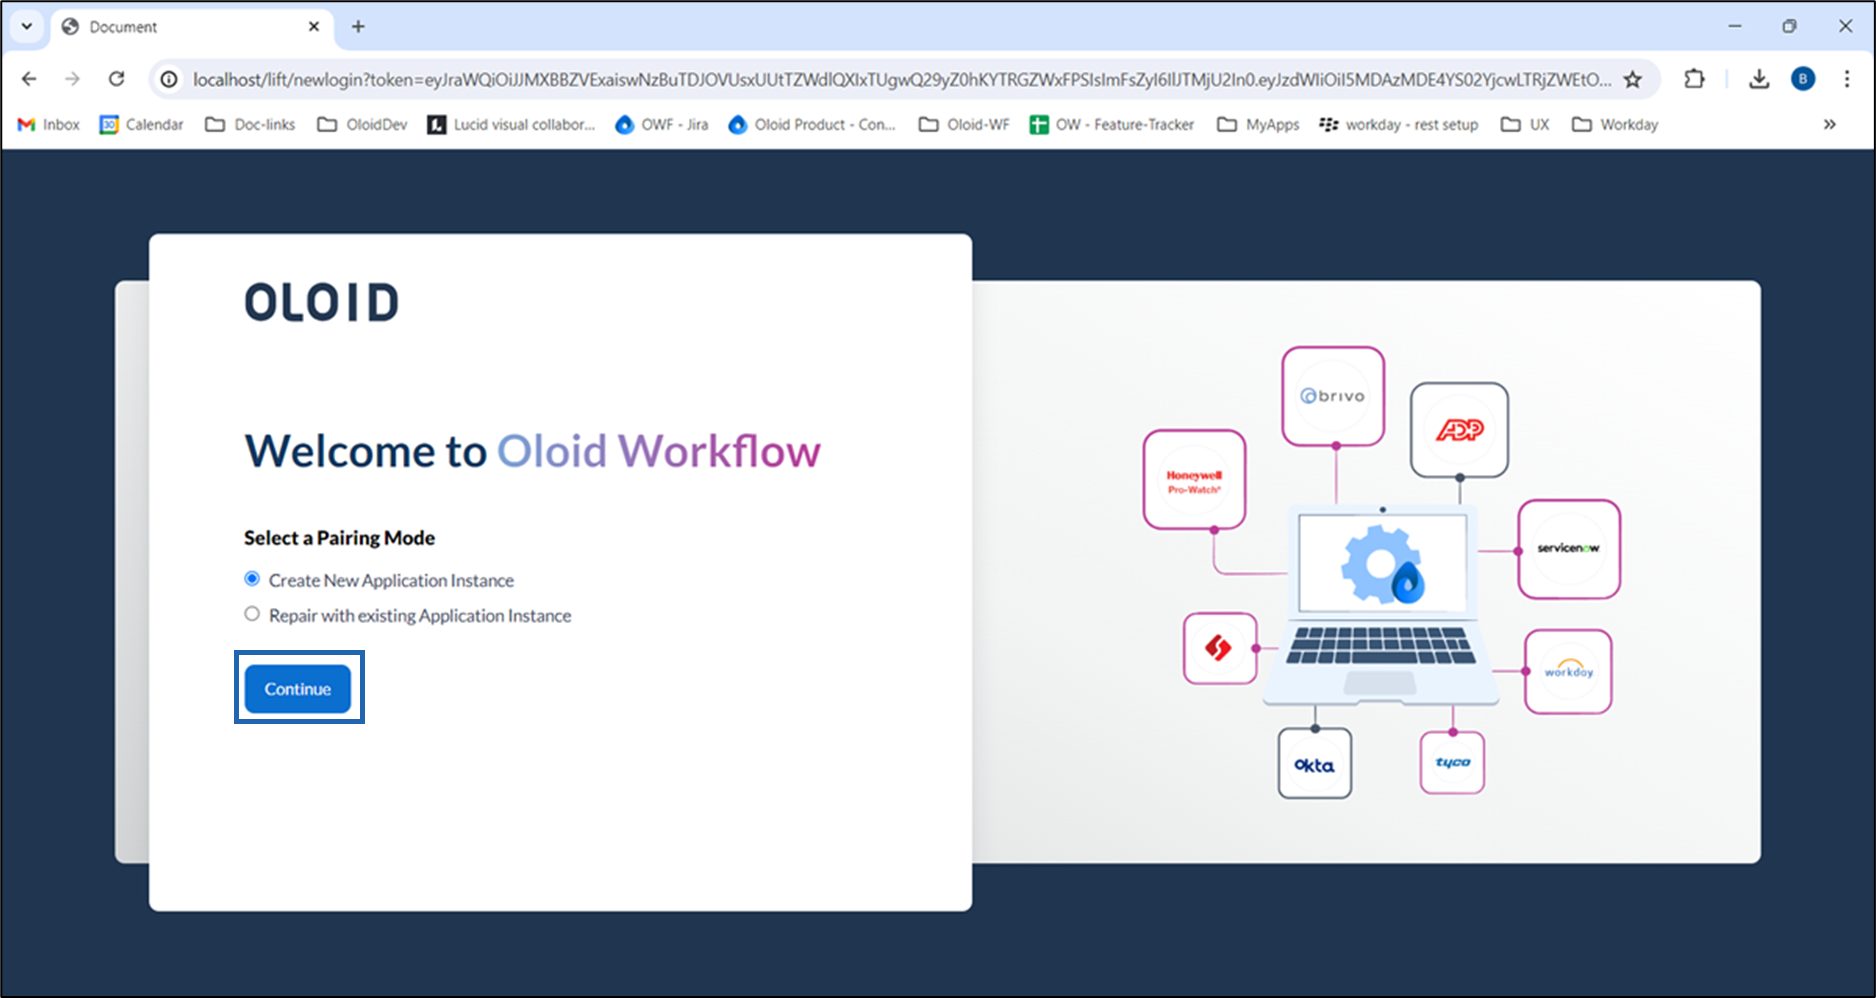
Task: Open the Extensions puzzle icon
Action: pyautogui.click(x=1694, y=79)
